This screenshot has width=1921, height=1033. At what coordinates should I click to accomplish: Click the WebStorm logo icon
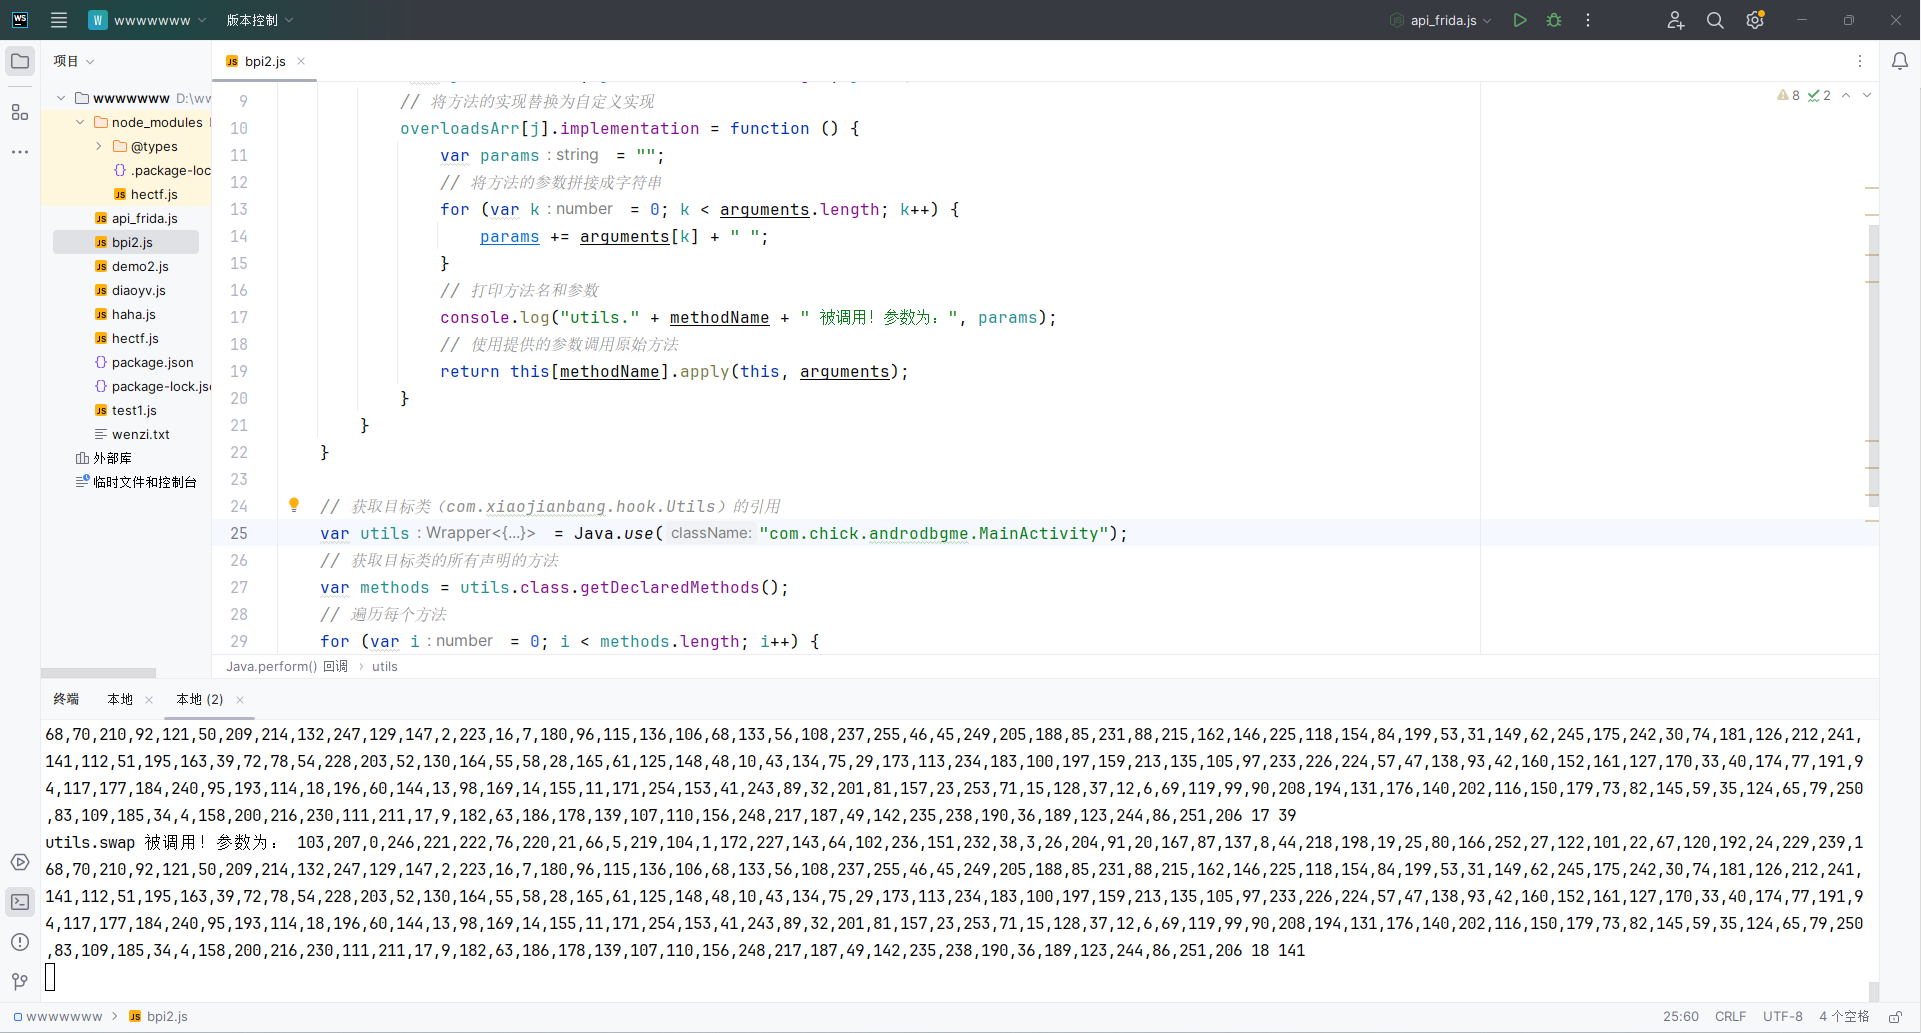pos(20,20)
